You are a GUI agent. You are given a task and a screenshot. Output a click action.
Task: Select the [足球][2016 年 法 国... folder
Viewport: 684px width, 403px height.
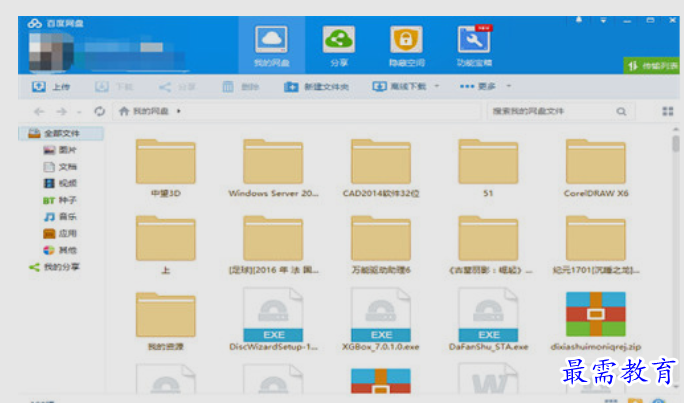point(273,245)
